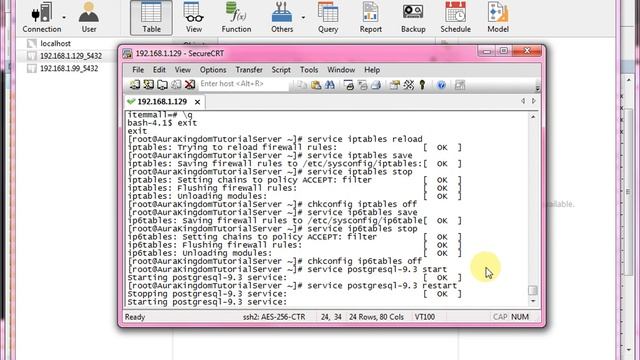Click the Copy icon in SecureCRT toolbar
Viewport: 640px width, 360px height.
[x=302, y=85]
